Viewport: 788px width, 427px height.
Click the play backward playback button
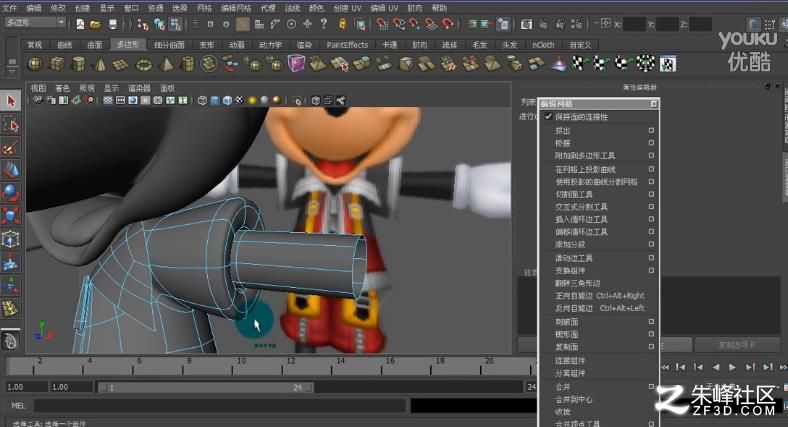(x=716, y=367)
